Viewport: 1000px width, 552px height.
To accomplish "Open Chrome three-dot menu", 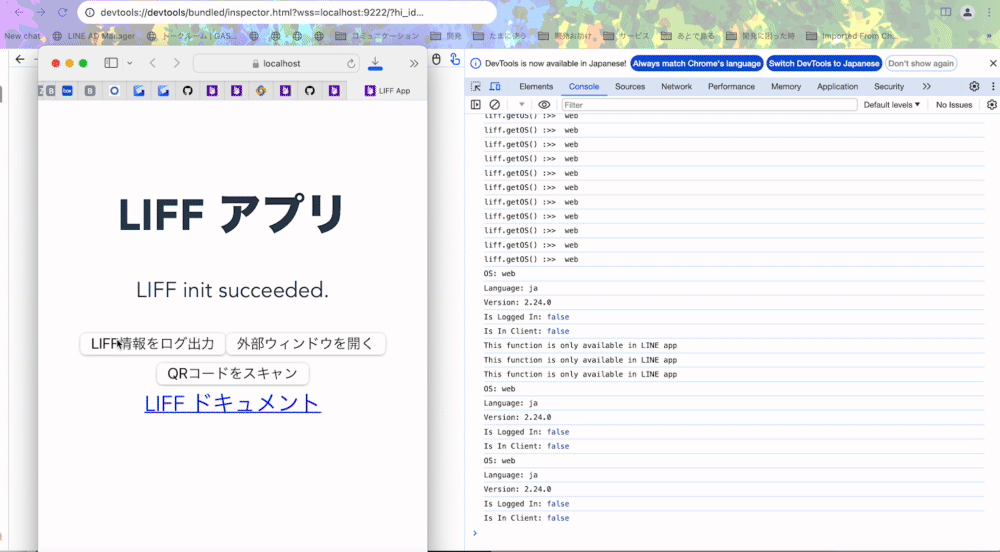I will tap(989, 12).
